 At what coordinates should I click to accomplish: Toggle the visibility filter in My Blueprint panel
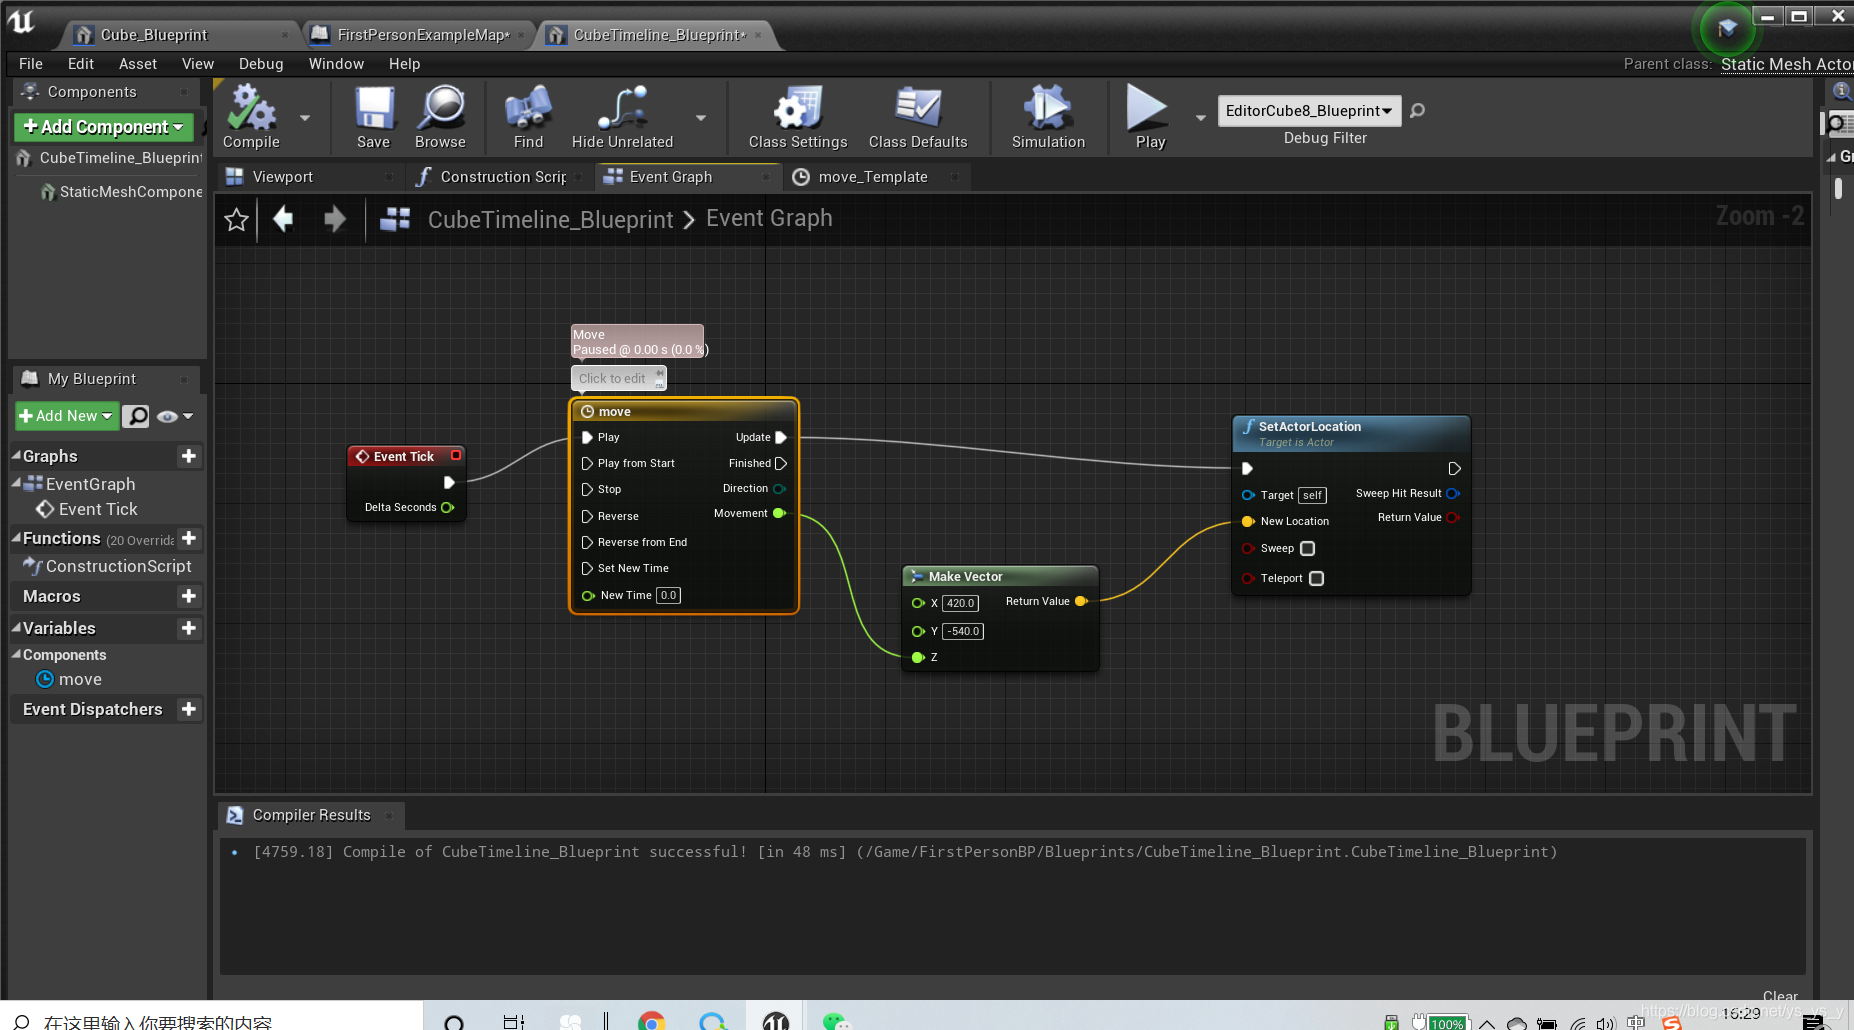point(170,416)
